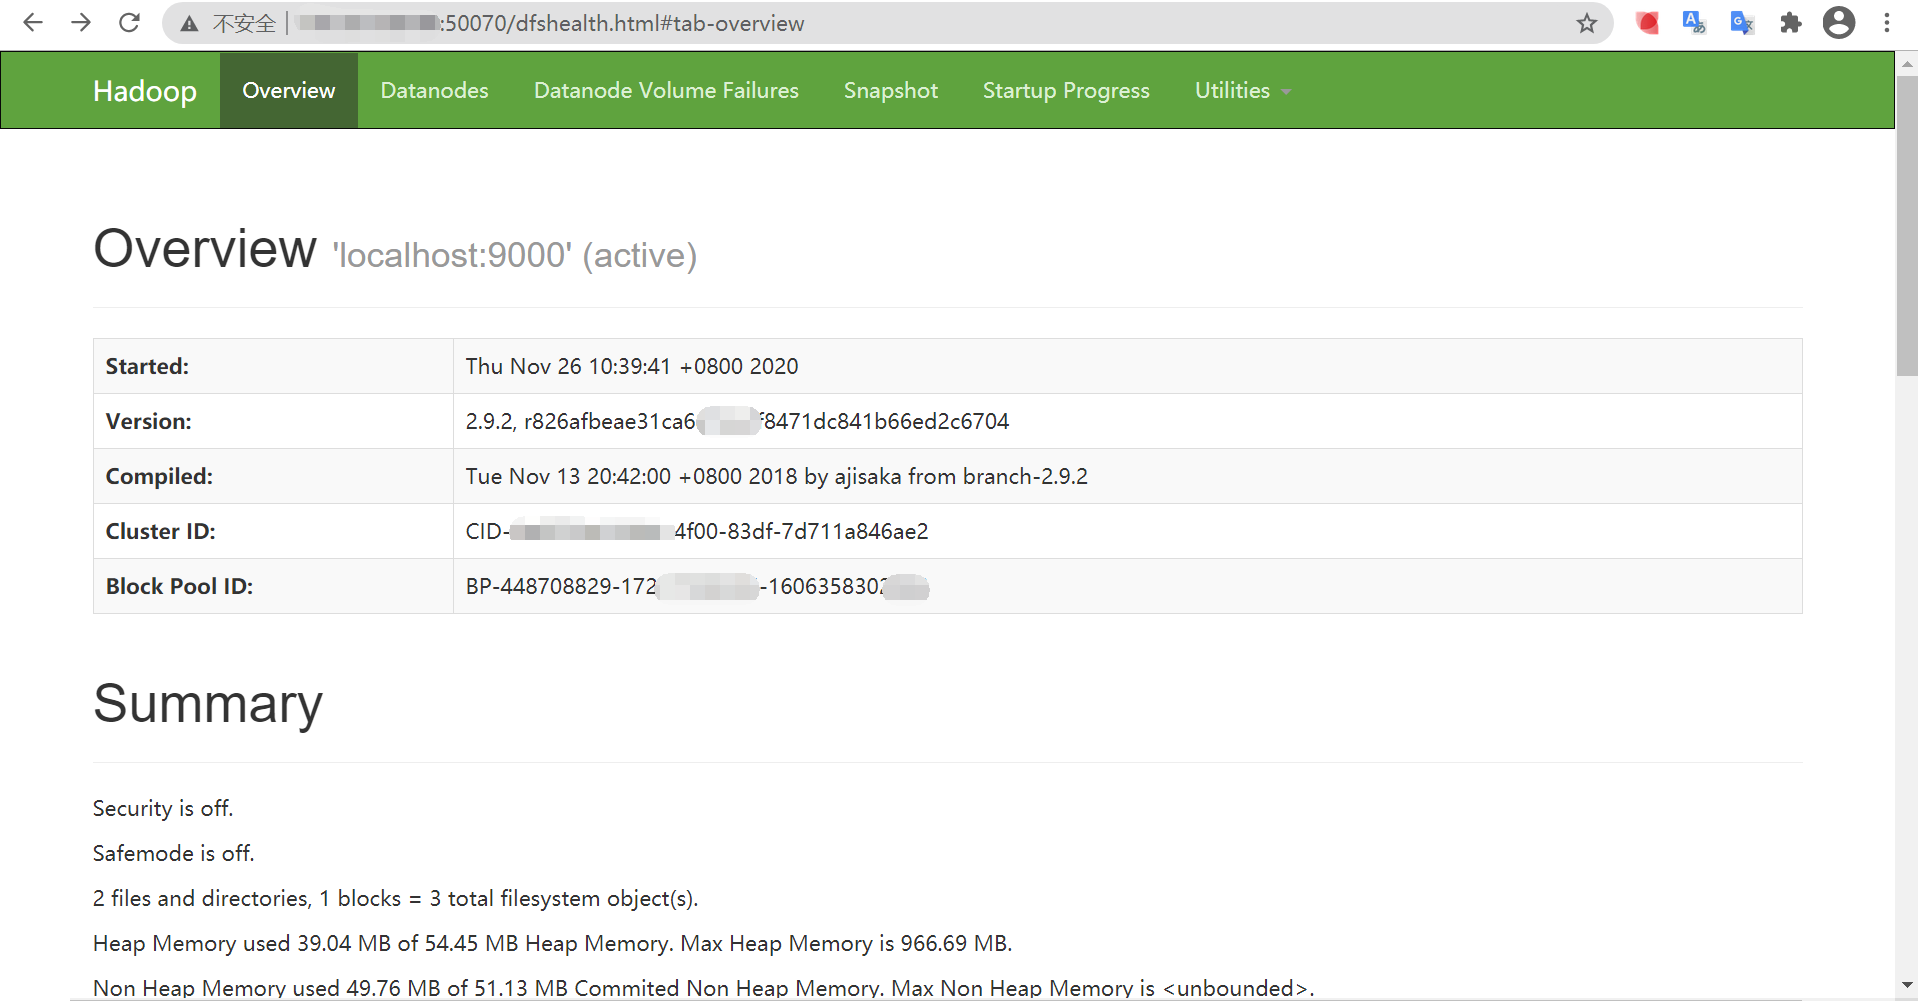Click the not-secure warning triangle icon
This screenshot has height=1001, width=1918.
click(189, 24)
